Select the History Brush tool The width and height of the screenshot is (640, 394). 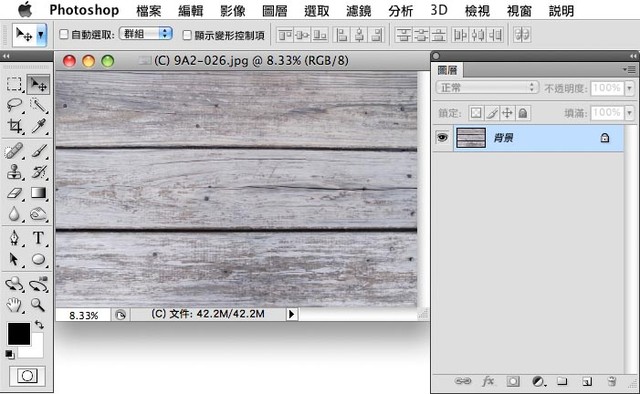click(38, 172)
